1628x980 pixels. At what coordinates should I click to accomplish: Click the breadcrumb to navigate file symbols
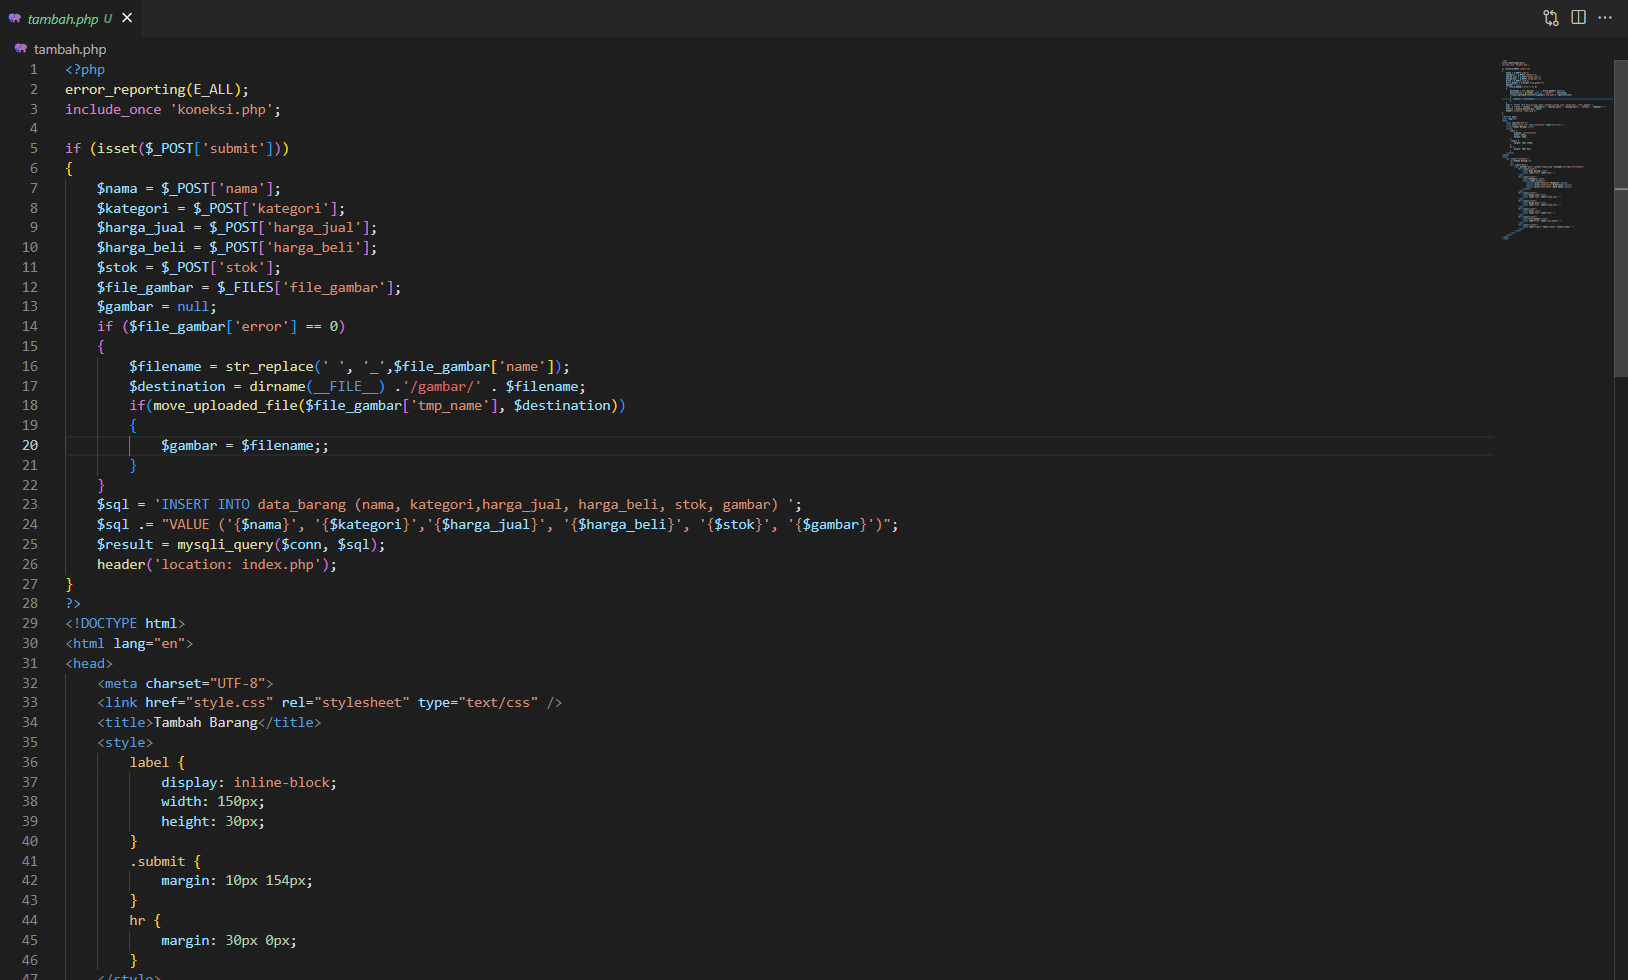click(70, 48)
